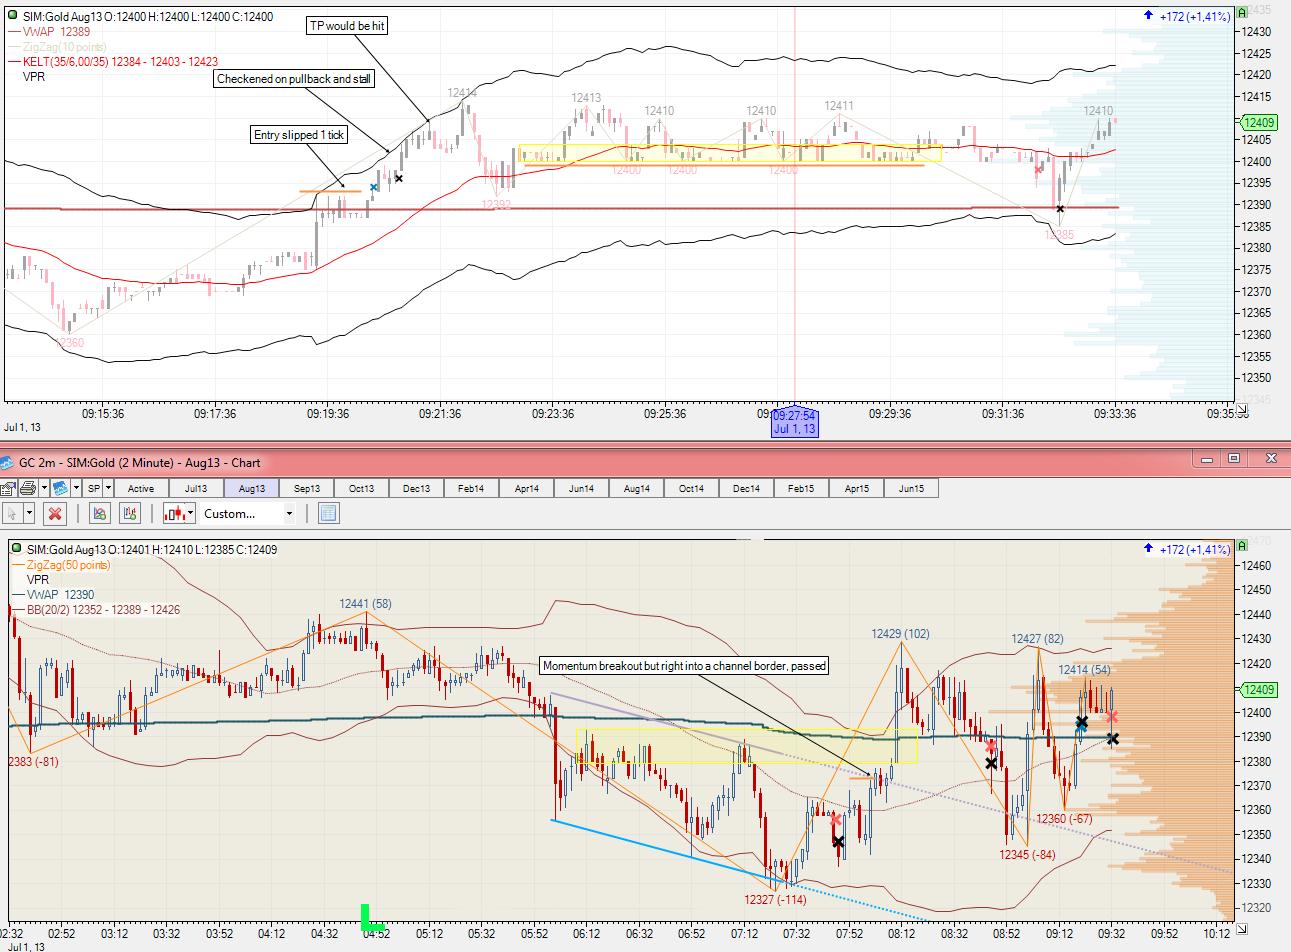1291x952 pixels.
Task: Click the ZigZag(10 points) legend entry
Action: [56, 46]
